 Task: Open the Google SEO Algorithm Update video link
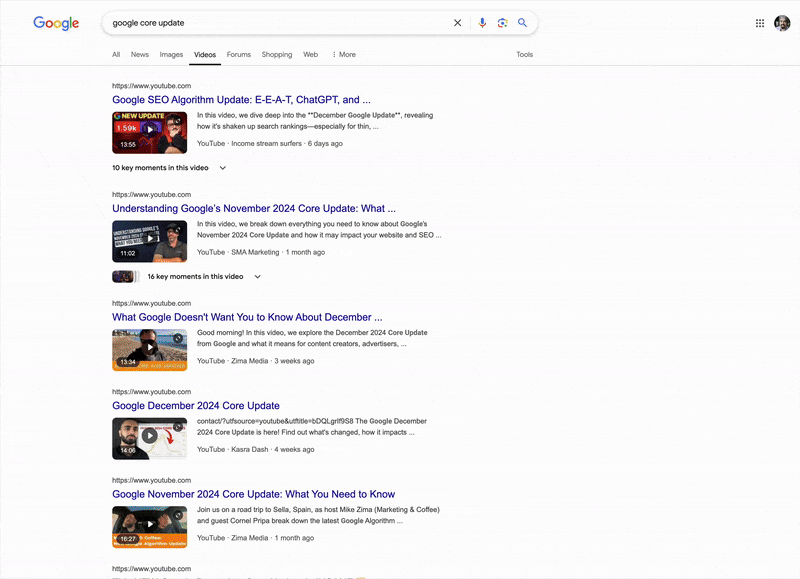[240, 99]
